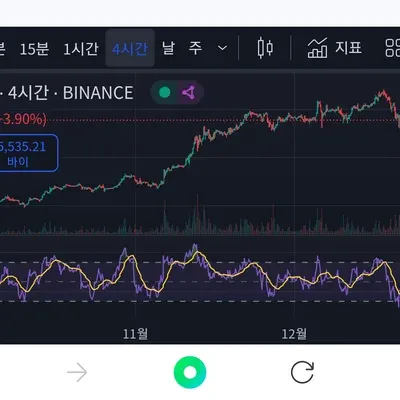Screen dimensions: 400x400
Task: Click the -3.90% change text
Action: click(x=23, y=119)
